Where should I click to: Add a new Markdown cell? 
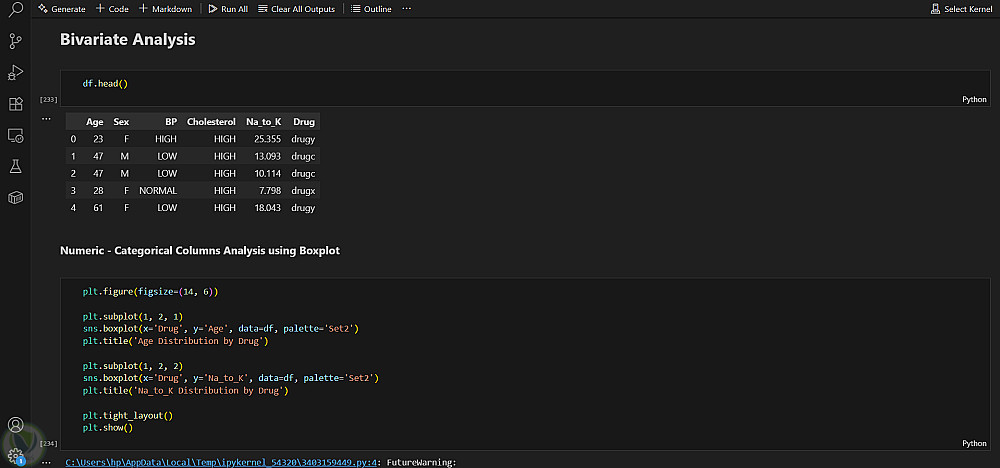[168, 9]
